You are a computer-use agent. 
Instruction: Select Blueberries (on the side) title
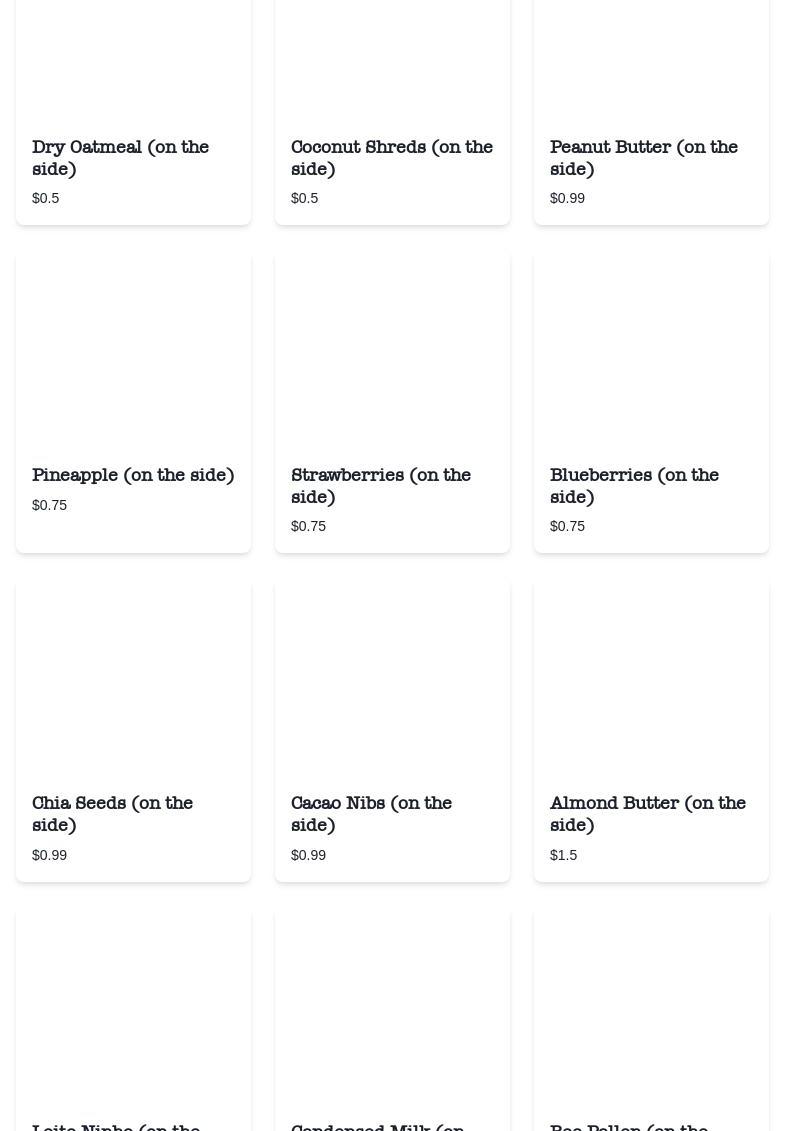coord(634,486)
